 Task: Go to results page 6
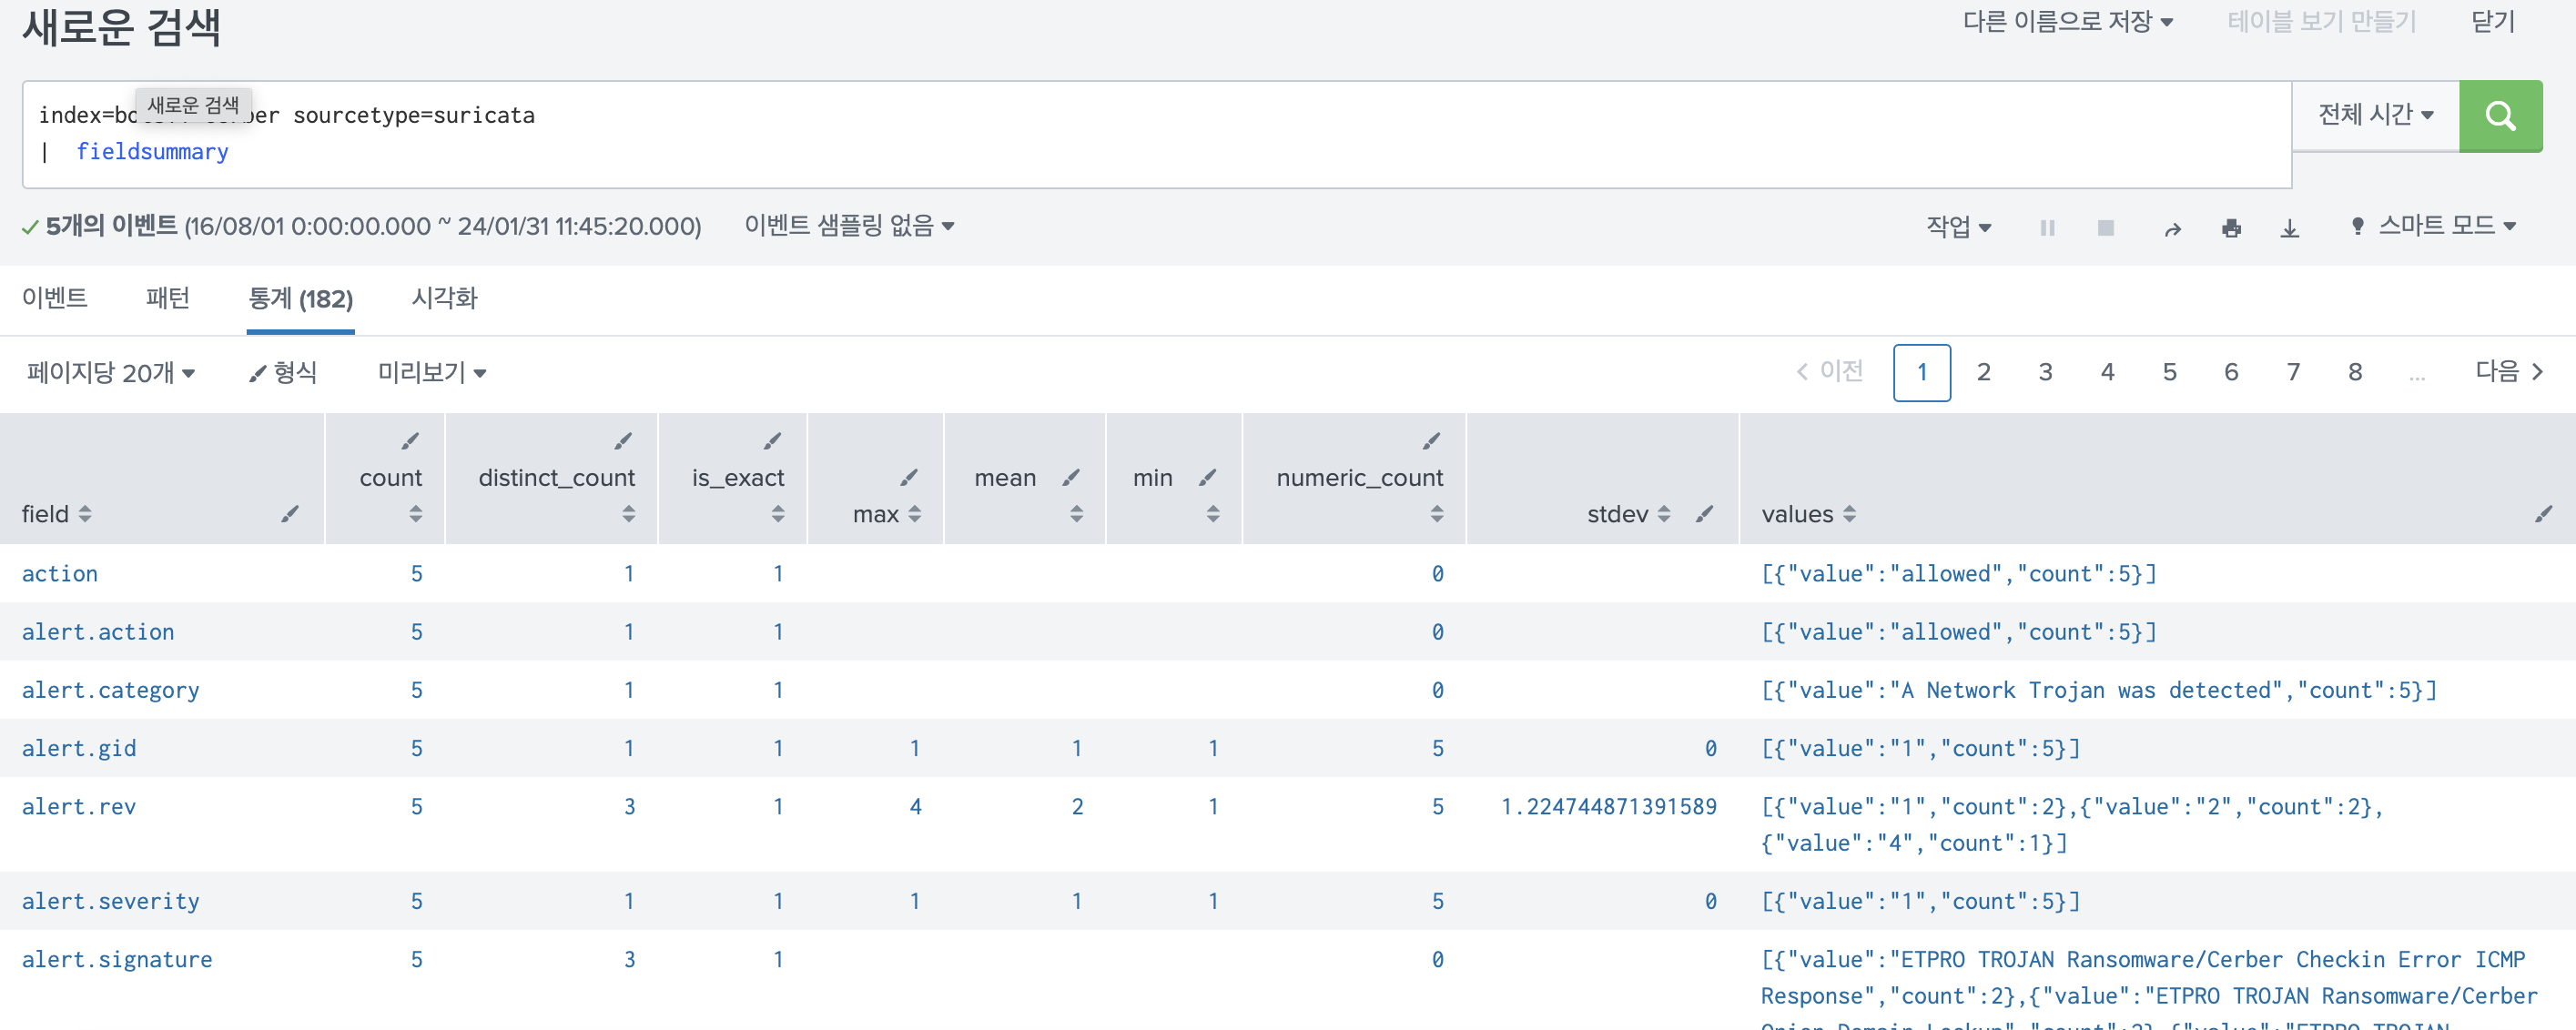point(2231,372)
